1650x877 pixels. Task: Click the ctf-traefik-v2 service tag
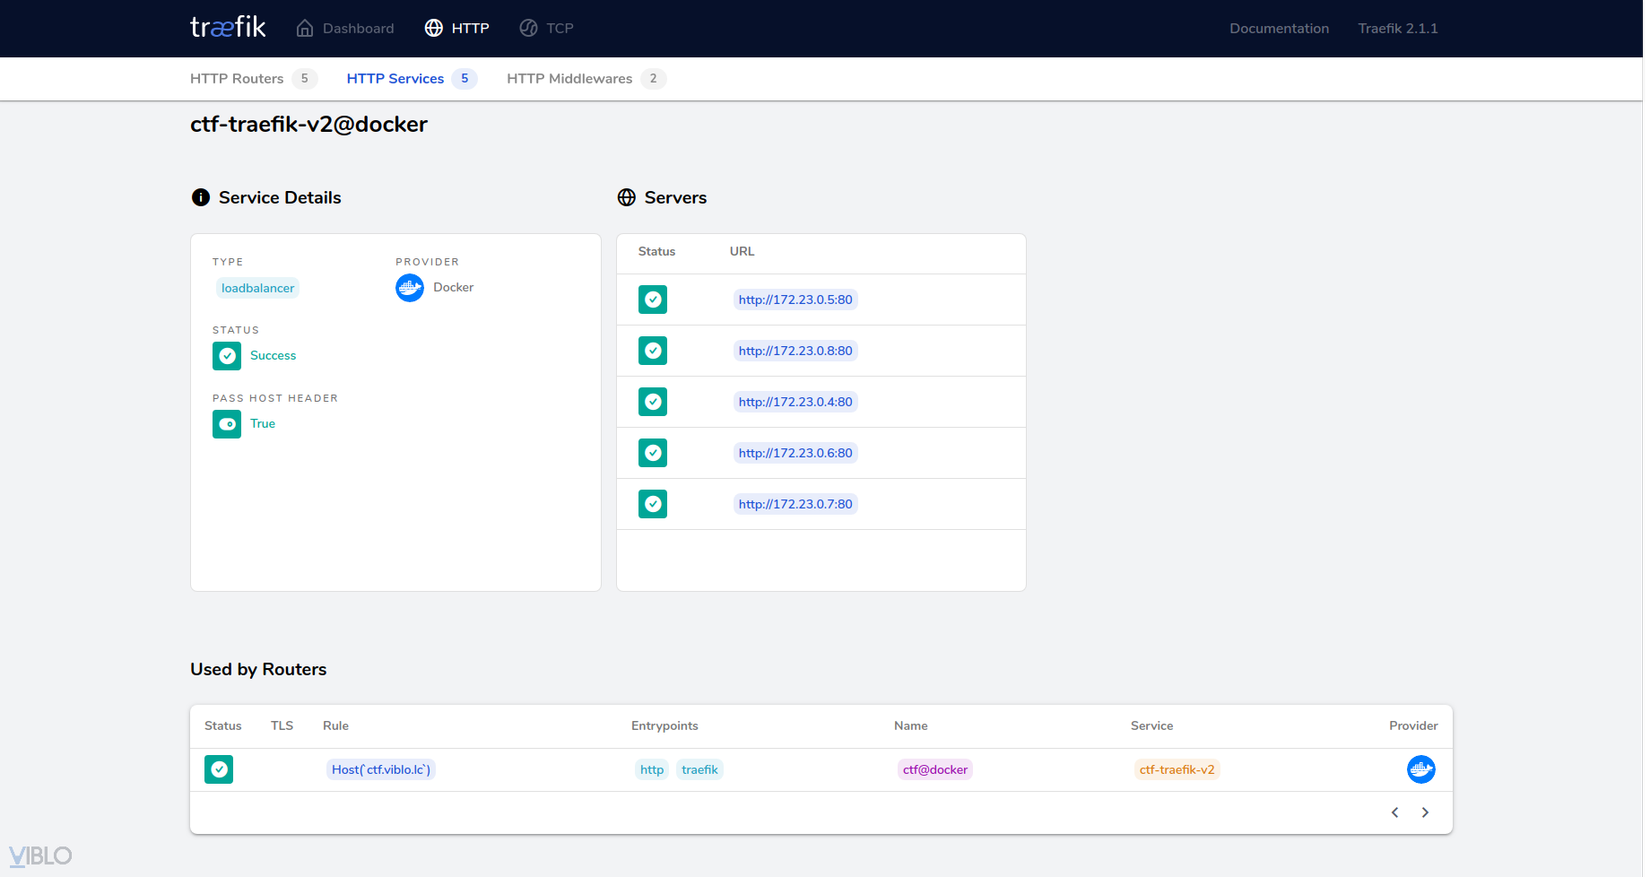pyautogui.click(x=1177, y=769)
